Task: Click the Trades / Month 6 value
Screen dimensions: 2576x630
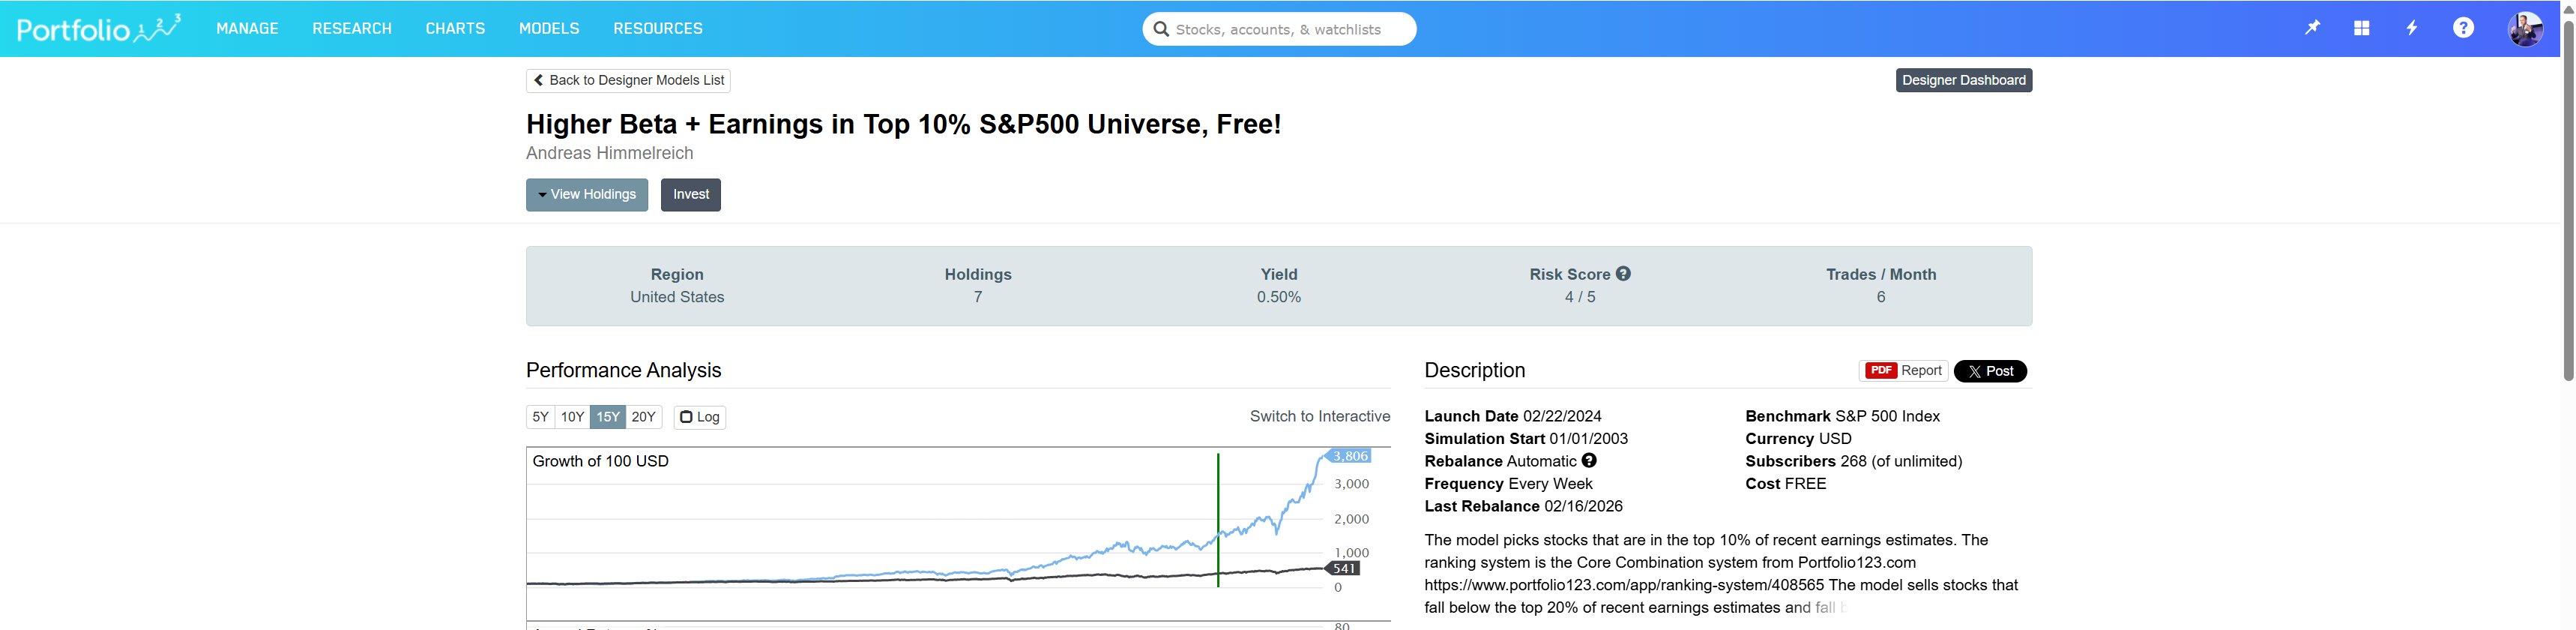Action: coord(1880,297)
